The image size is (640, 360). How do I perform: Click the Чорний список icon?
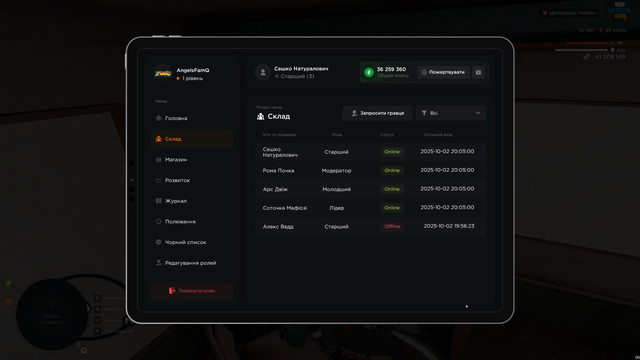(158, 242)
